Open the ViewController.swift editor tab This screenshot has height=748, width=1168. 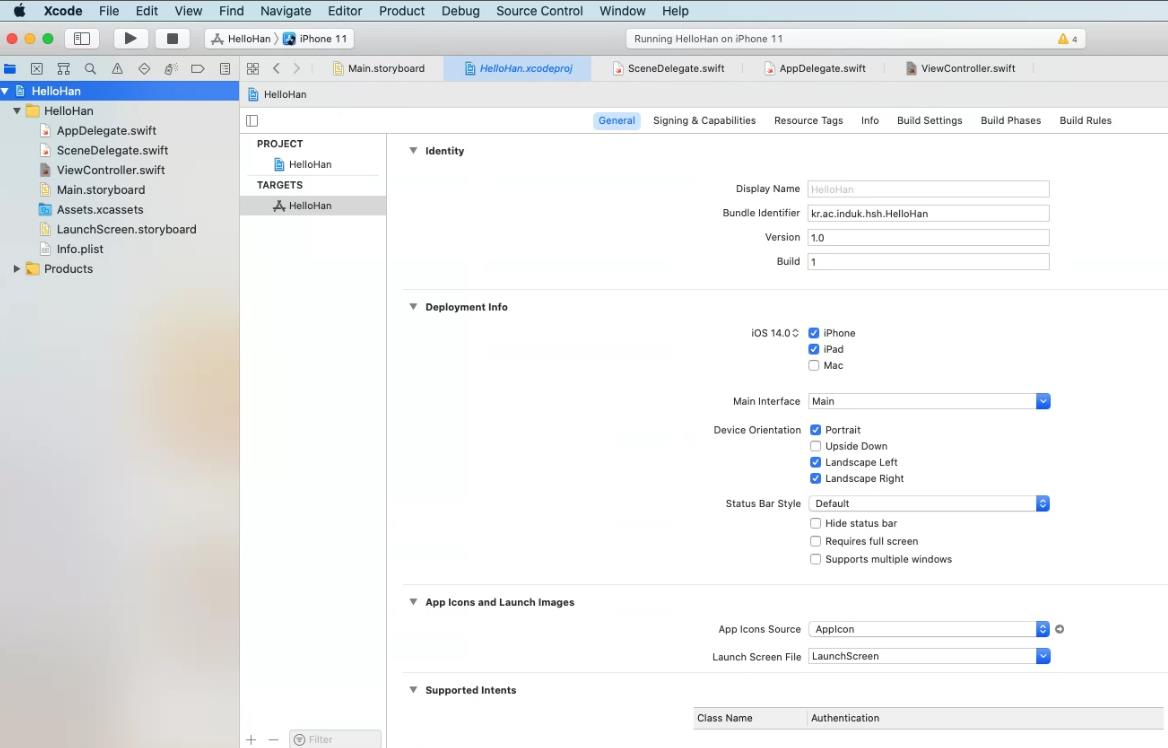point(961,69)
